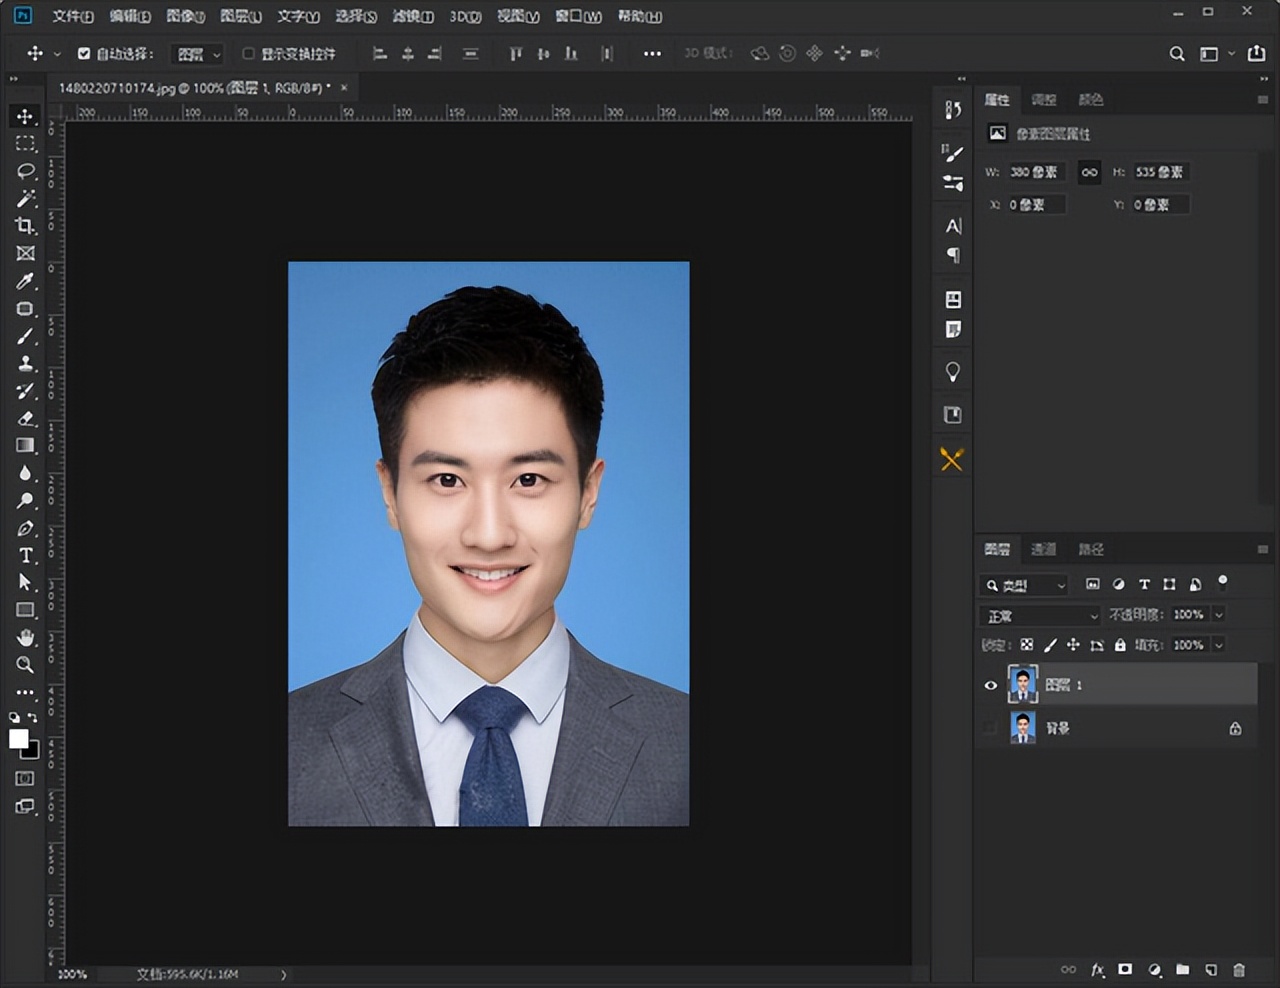Select the Crop tool
This screenshot has height=988, width=1280.
point(25,226)
